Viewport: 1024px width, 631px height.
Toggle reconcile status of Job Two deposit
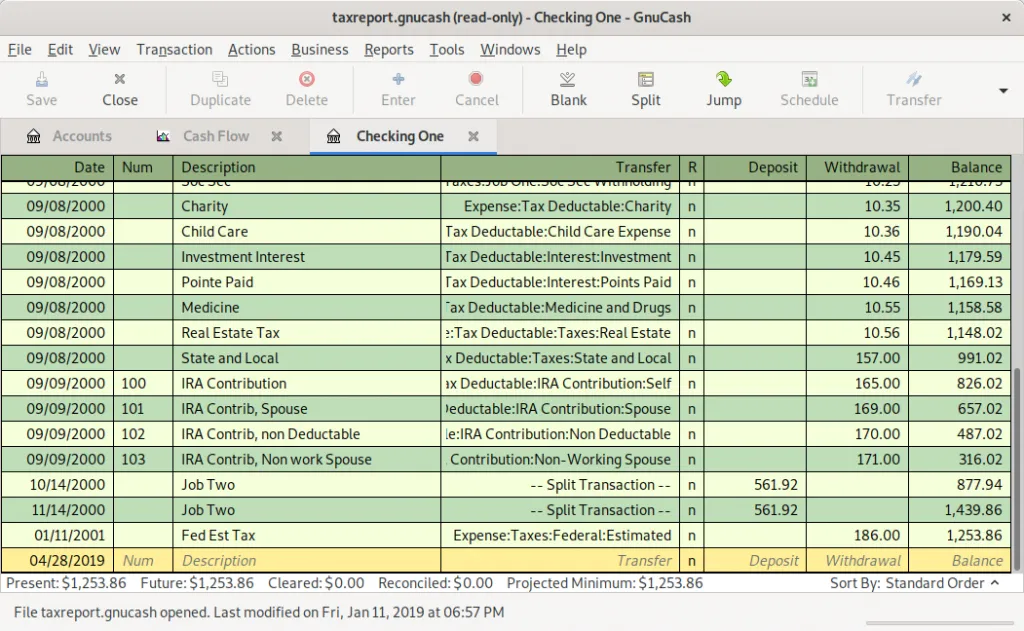[x=692, y=484]
